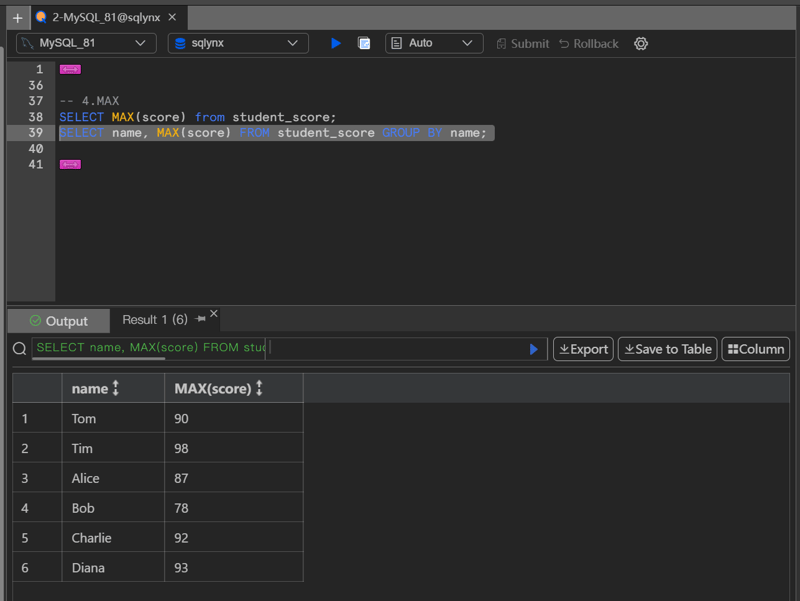Select the cell containing Charlie

113,538
